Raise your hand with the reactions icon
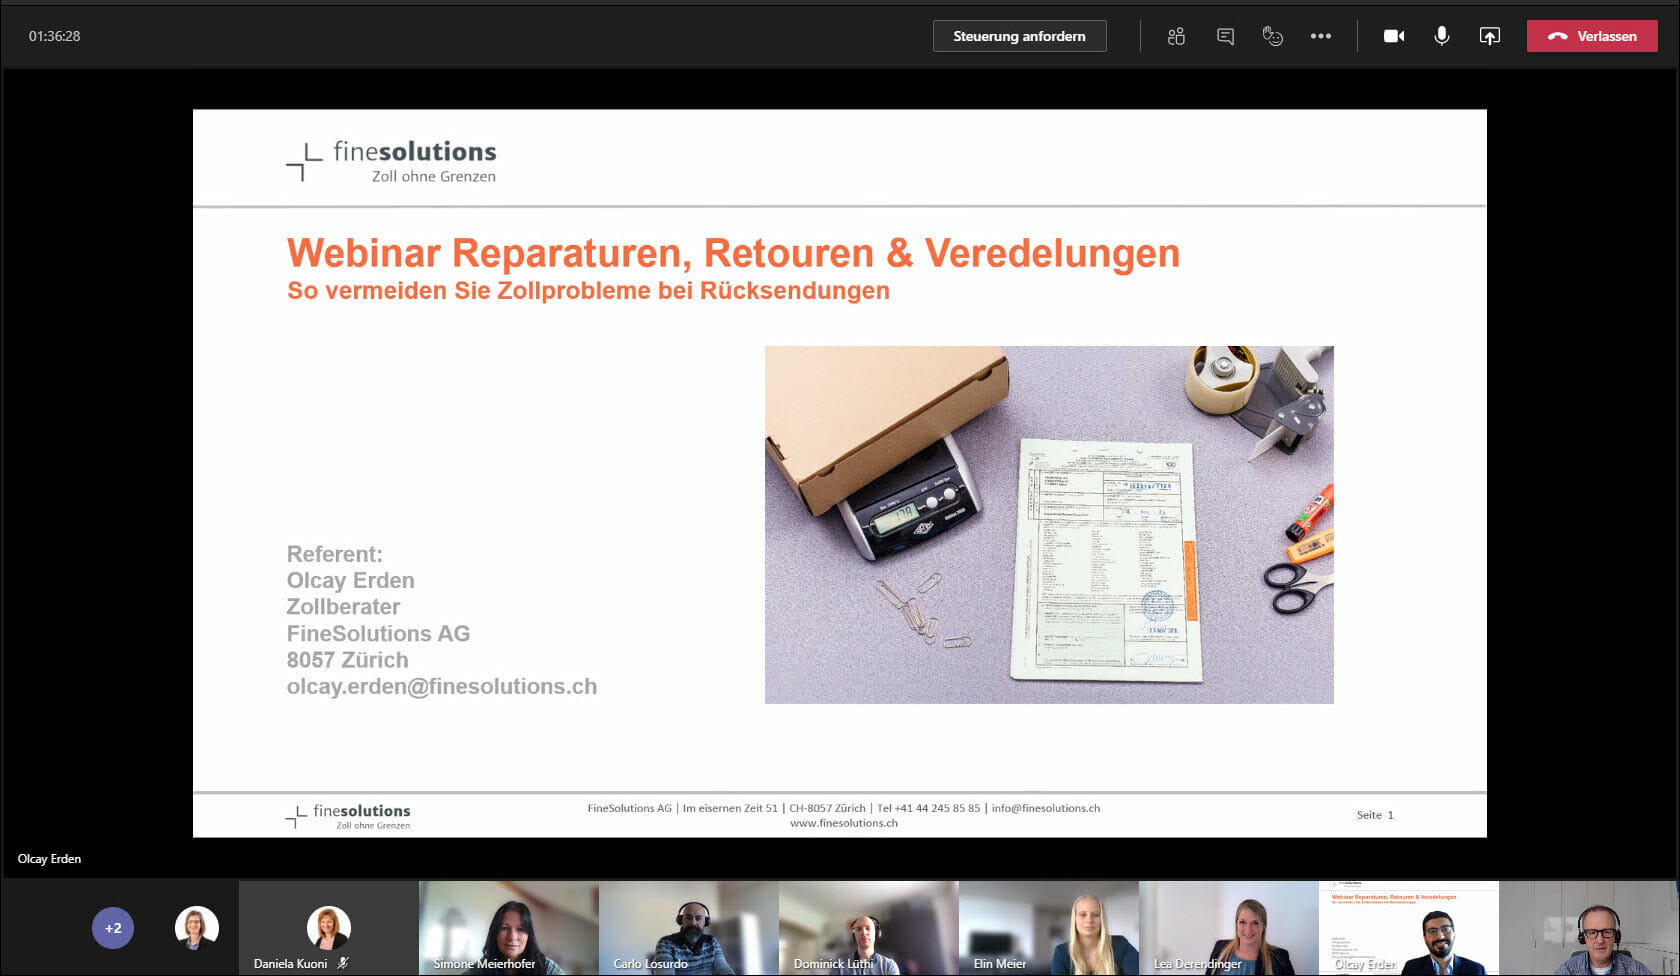The image size is (1680, 976). [1272, 36]
